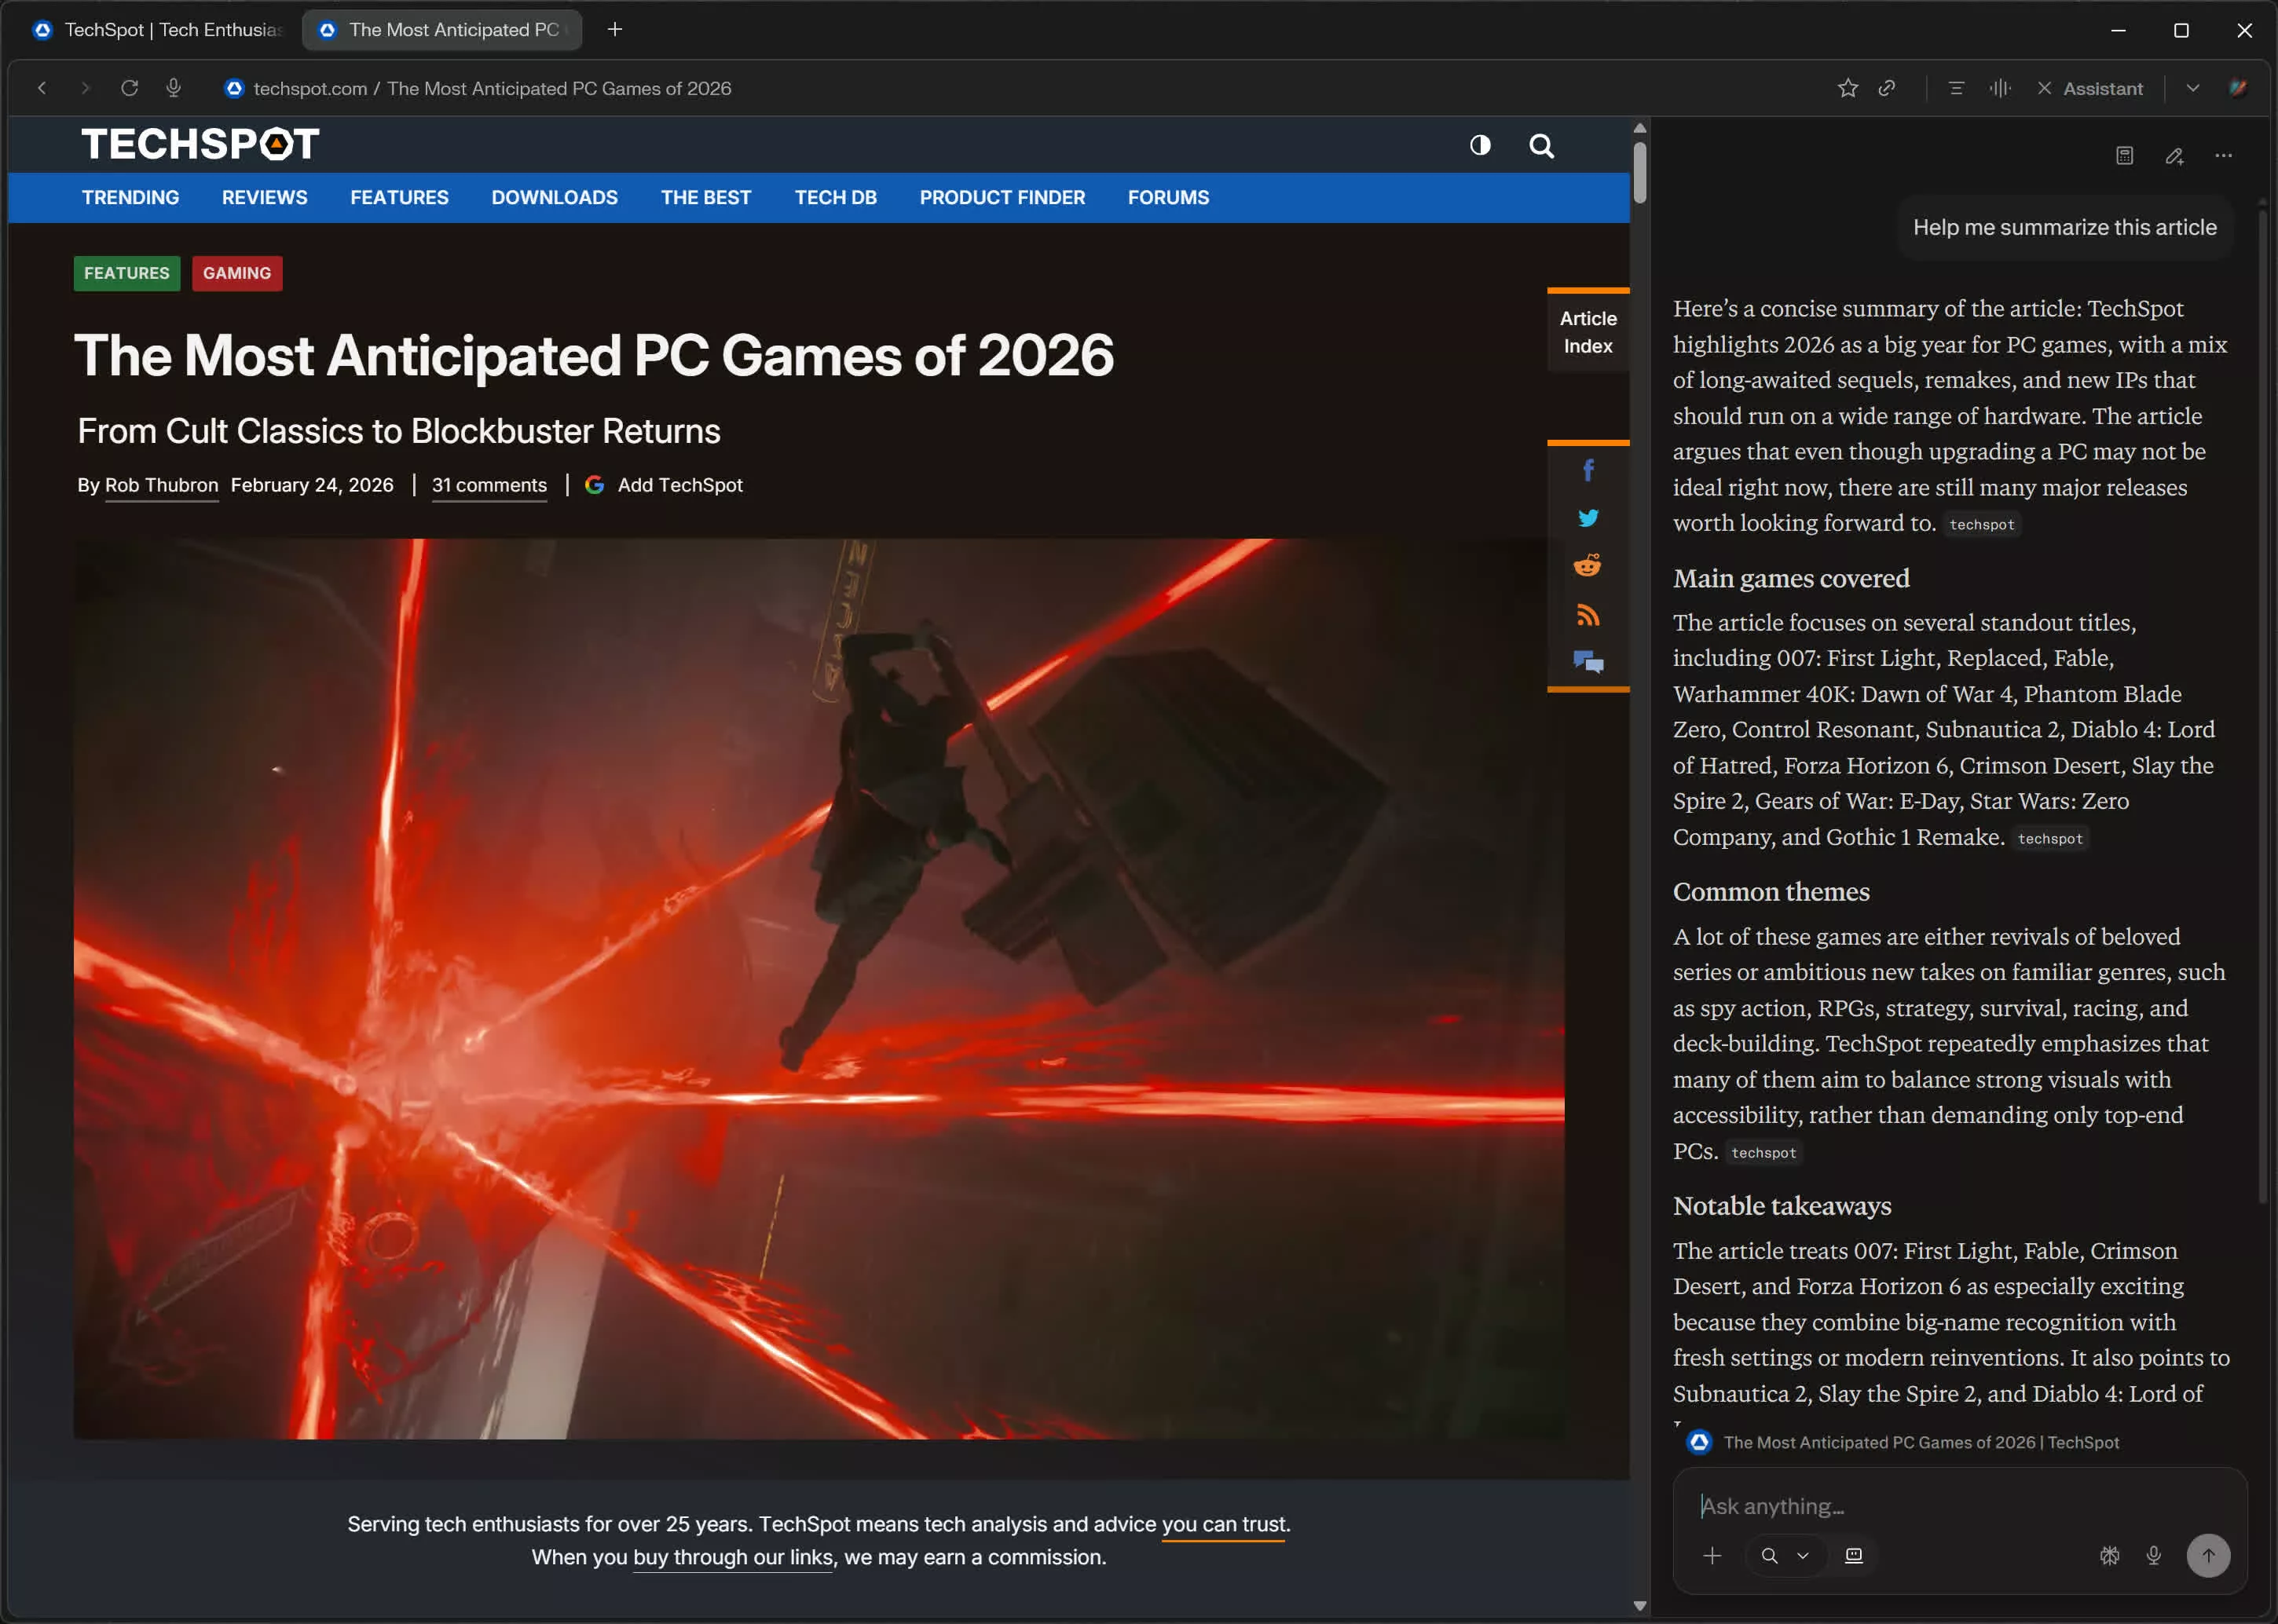Jump to comments via chat bubbles icon
This screenshot has width=2278, height=1624.
point(1587,661)
